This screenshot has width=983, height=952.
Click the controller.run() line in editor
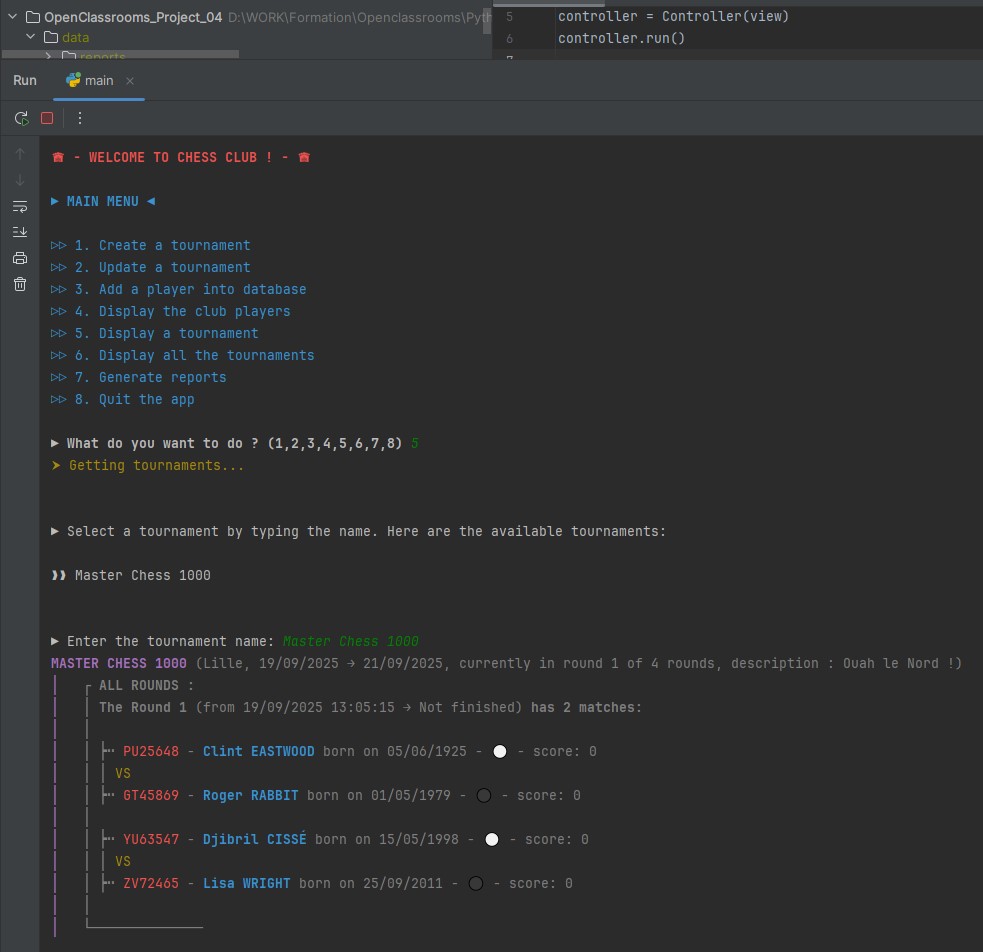[x=621, y=38]
